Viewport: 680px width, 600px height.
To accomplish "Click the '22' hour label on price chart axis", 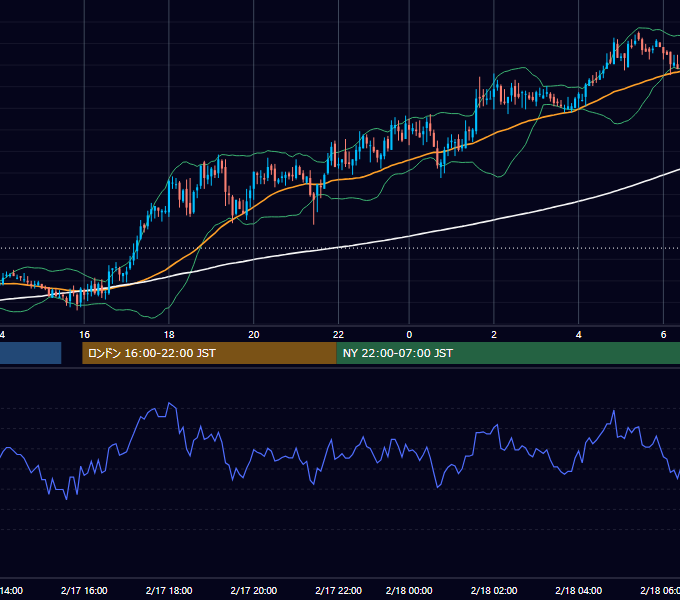I will (x=338, y=335).
